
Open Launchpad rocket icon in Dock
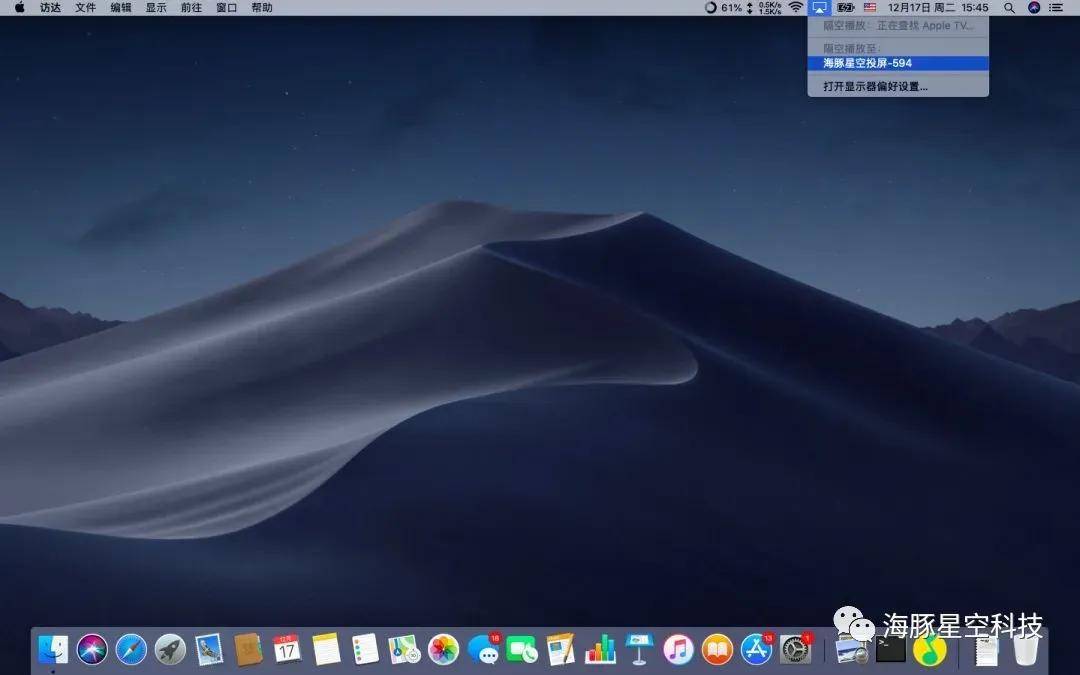pyautogui.click(x=170, y=650)
